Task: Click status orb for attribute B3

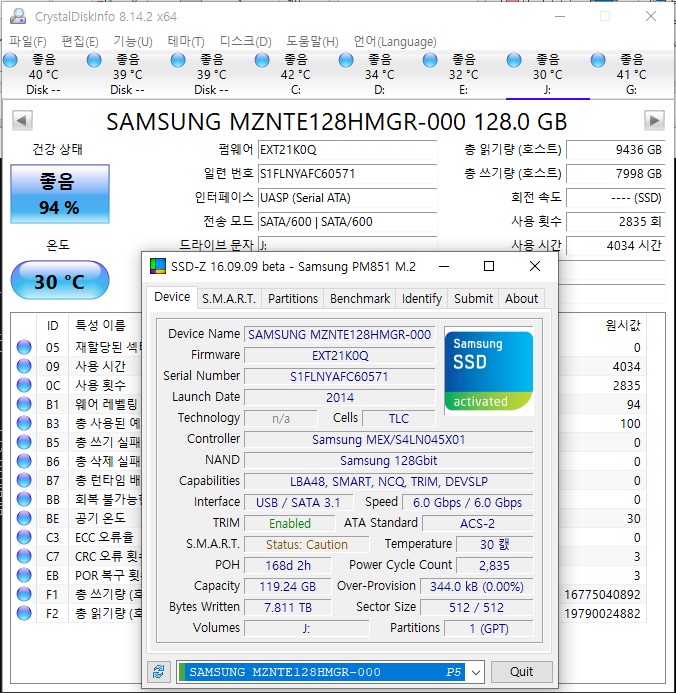Action: pos(24,423)
